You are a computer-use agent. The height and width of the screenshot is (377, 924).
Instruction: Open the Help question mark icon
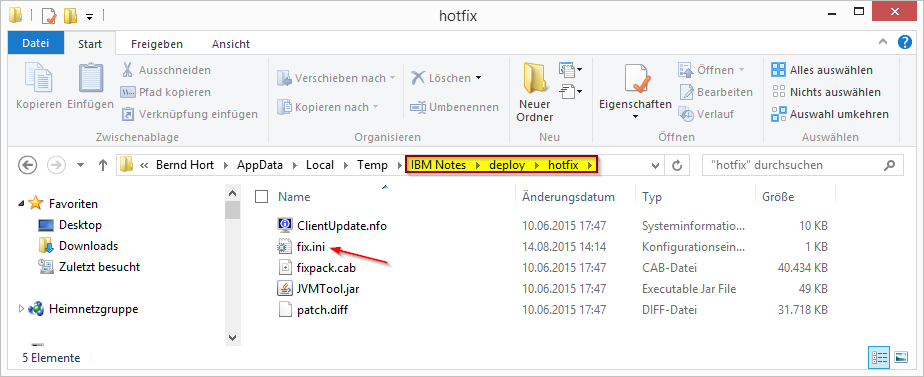(905, 42)
